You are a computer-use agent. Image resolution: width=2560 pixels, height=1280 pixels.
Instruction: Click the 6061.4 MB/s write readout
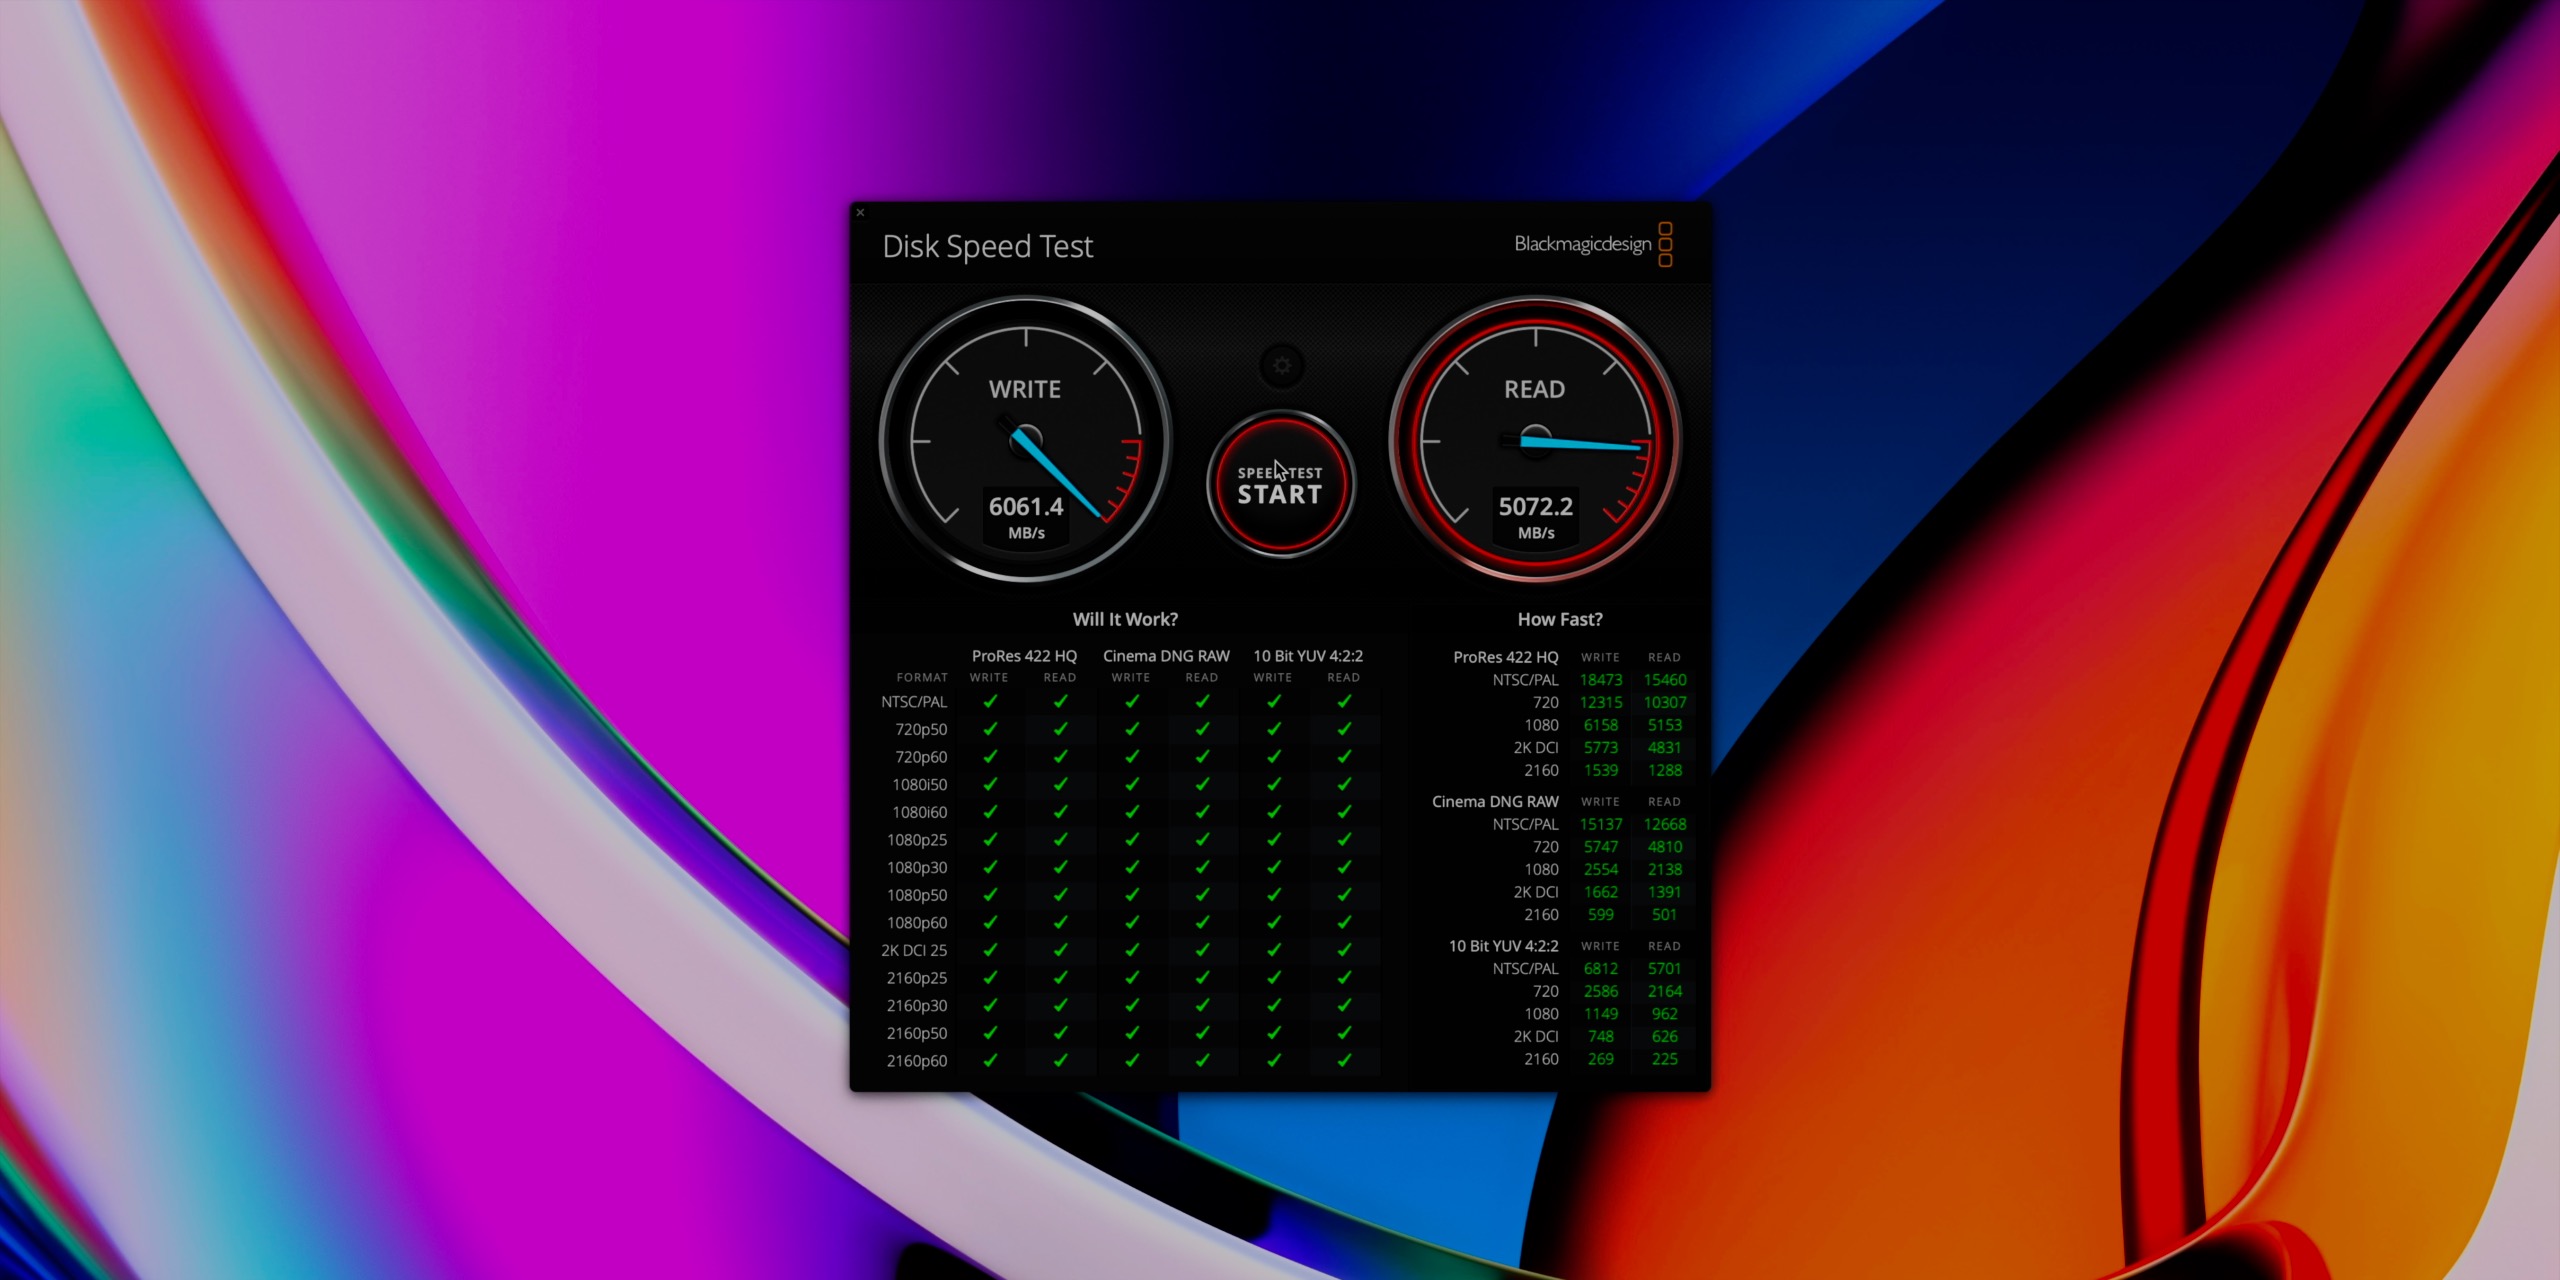coord(1026,507)
